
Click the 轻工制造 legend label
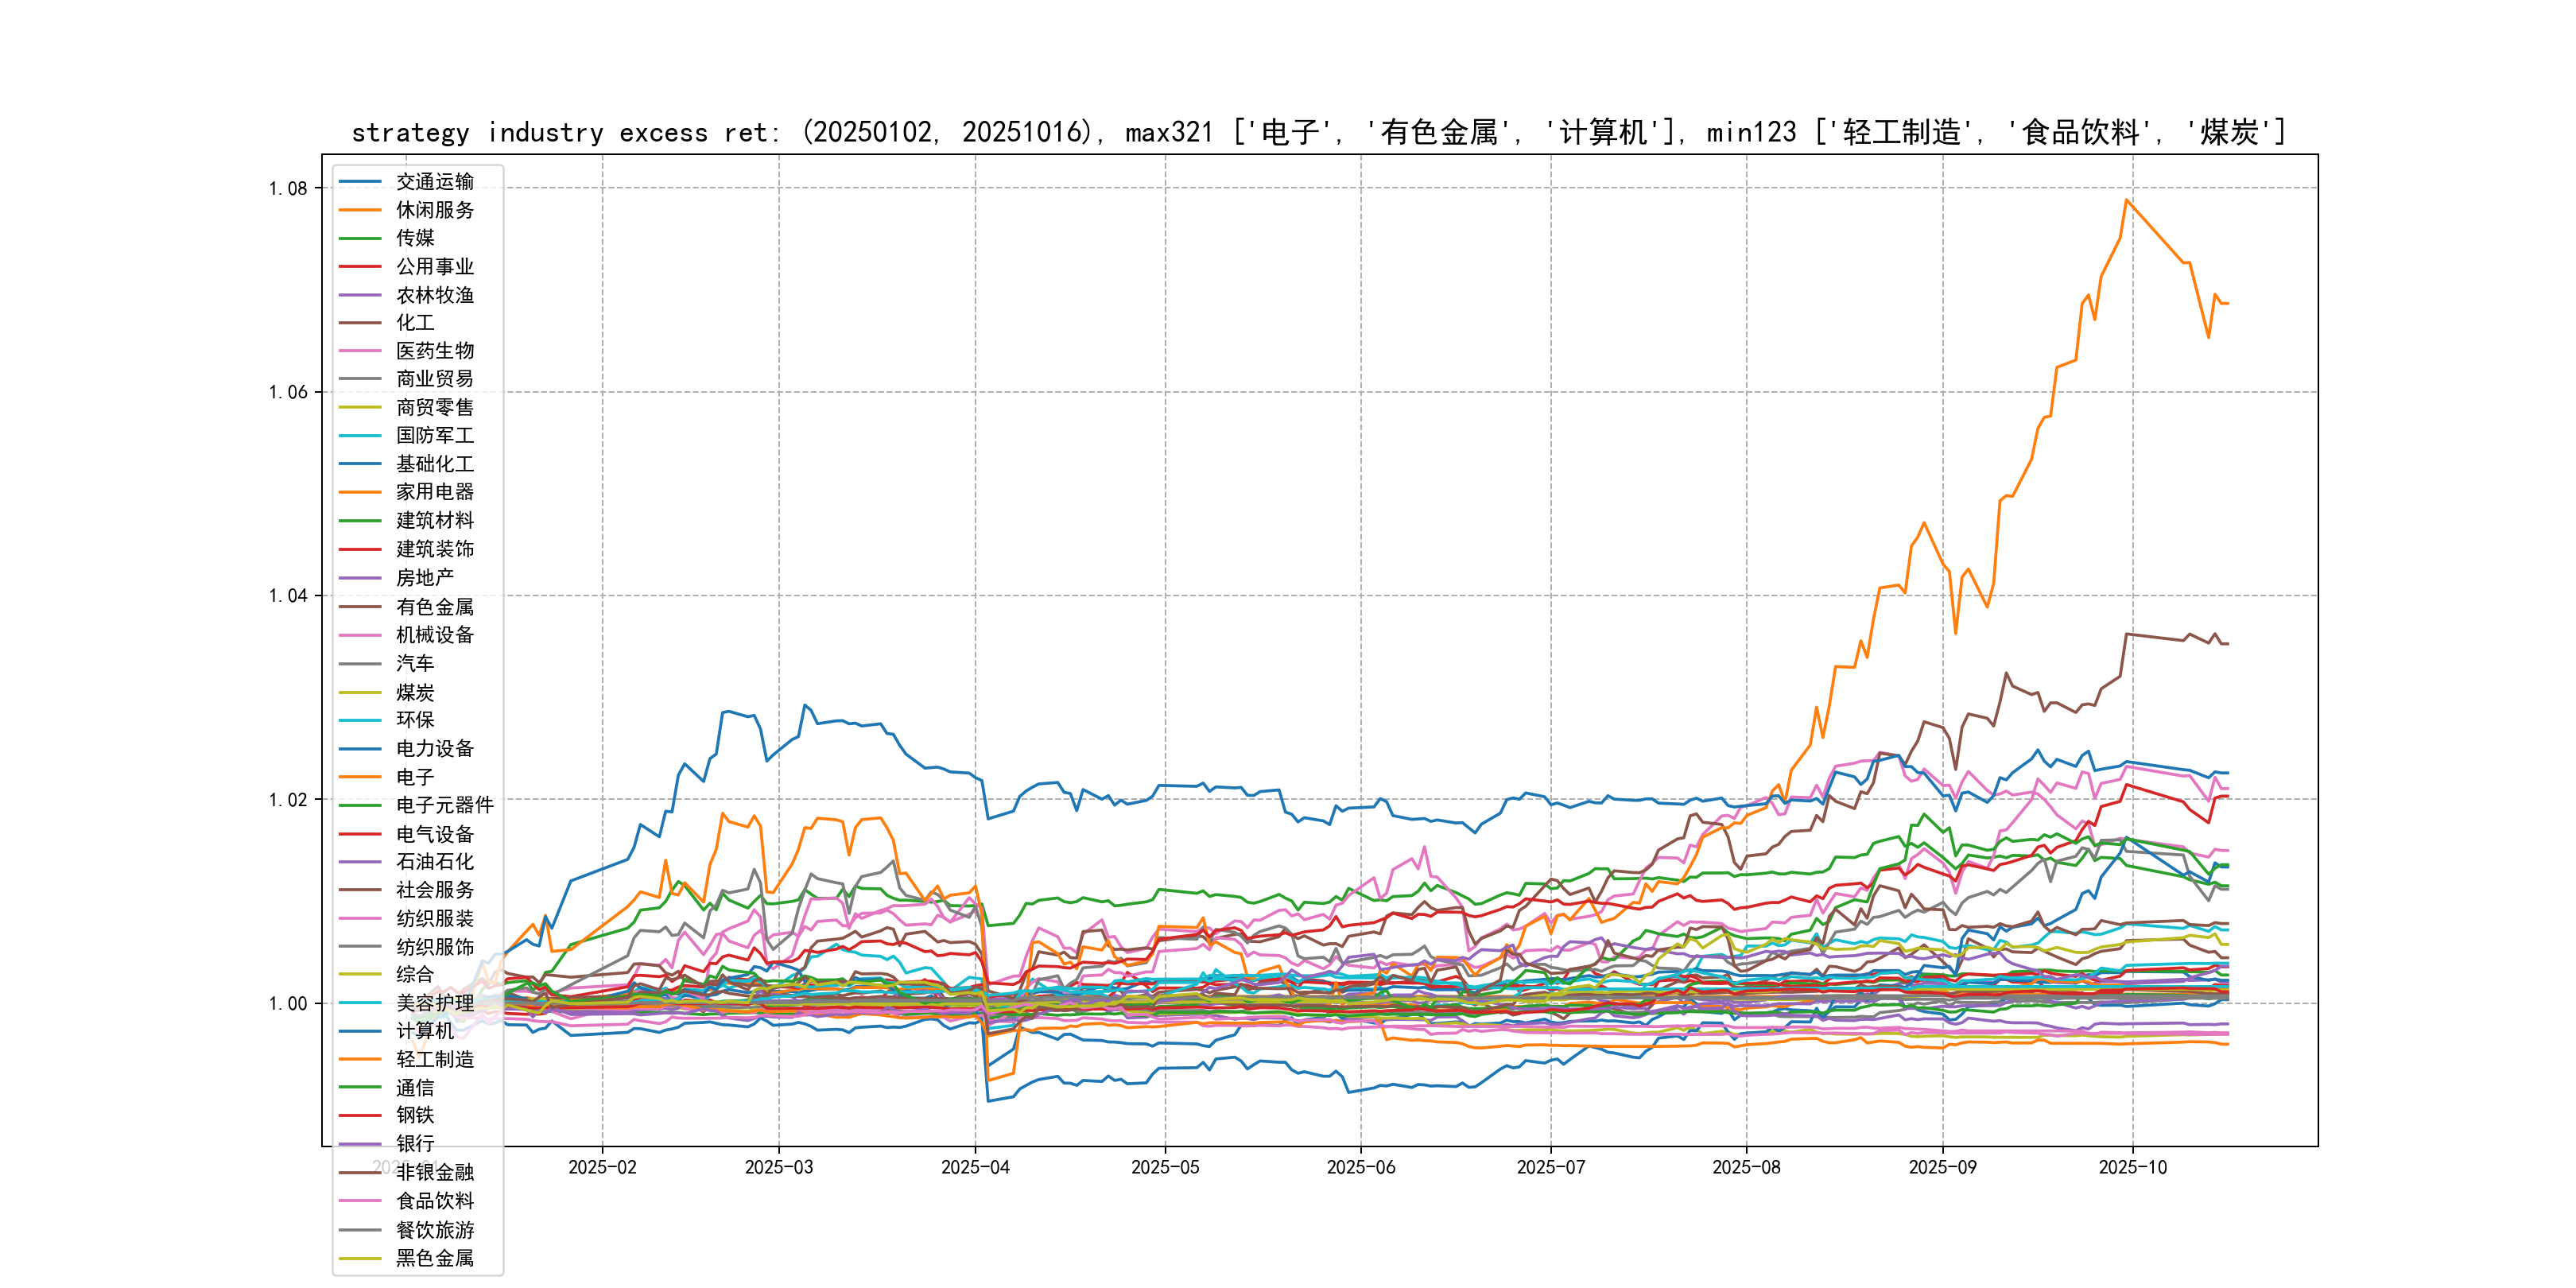[x=434, y=1059]
